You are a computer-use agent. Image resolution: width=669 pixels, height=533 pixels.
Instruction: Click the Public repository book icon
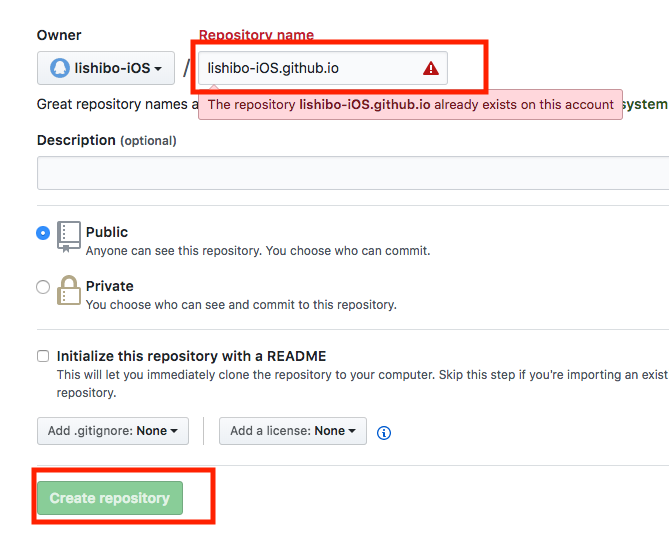coord(69,237)
